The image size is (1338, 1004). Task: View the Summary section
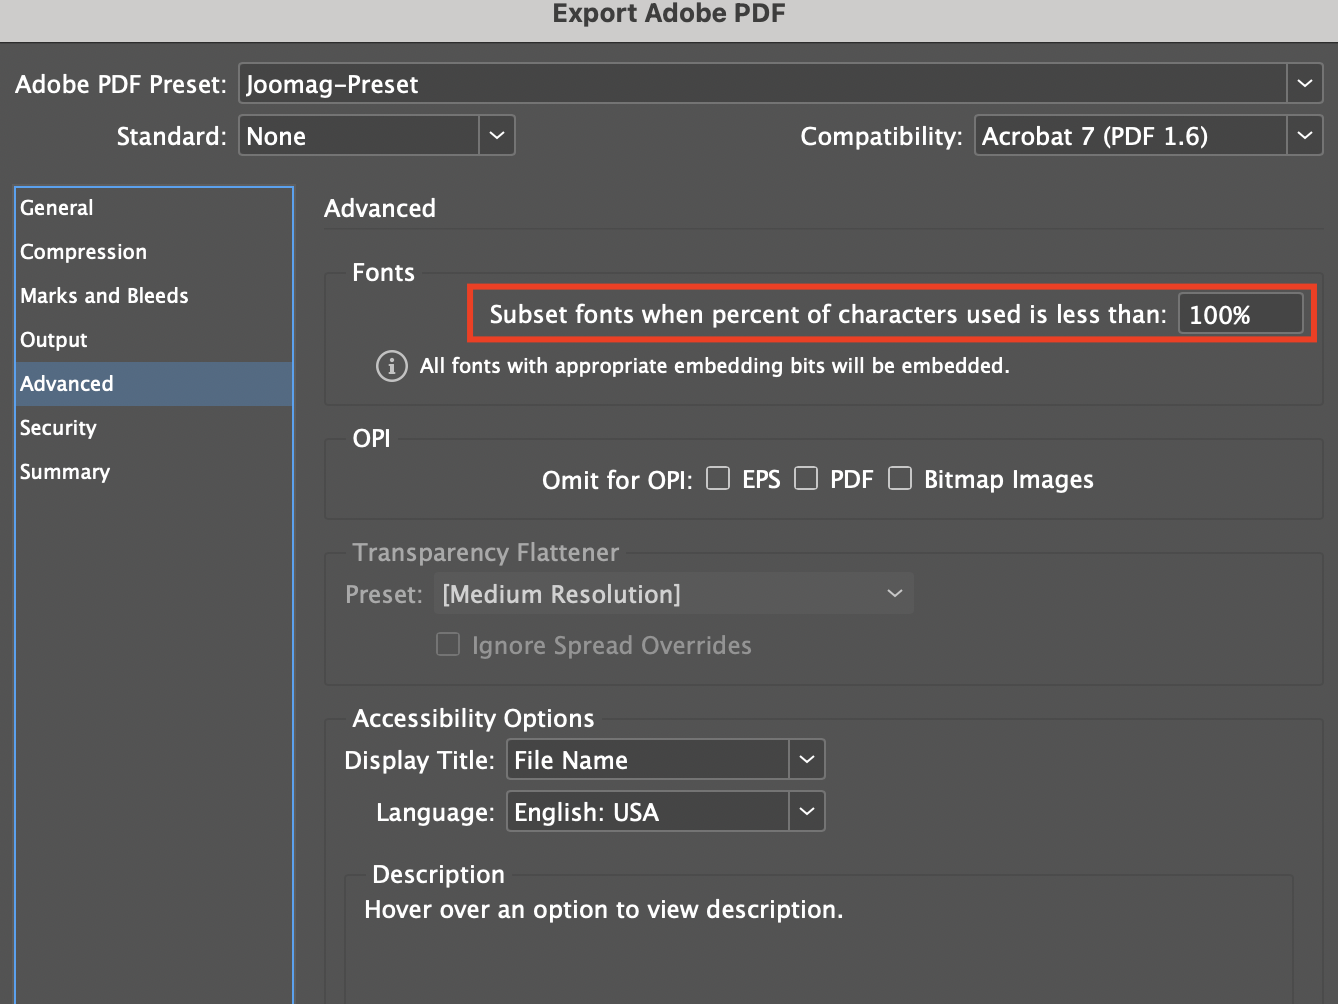pyautogui.click(x=65, y=472)
